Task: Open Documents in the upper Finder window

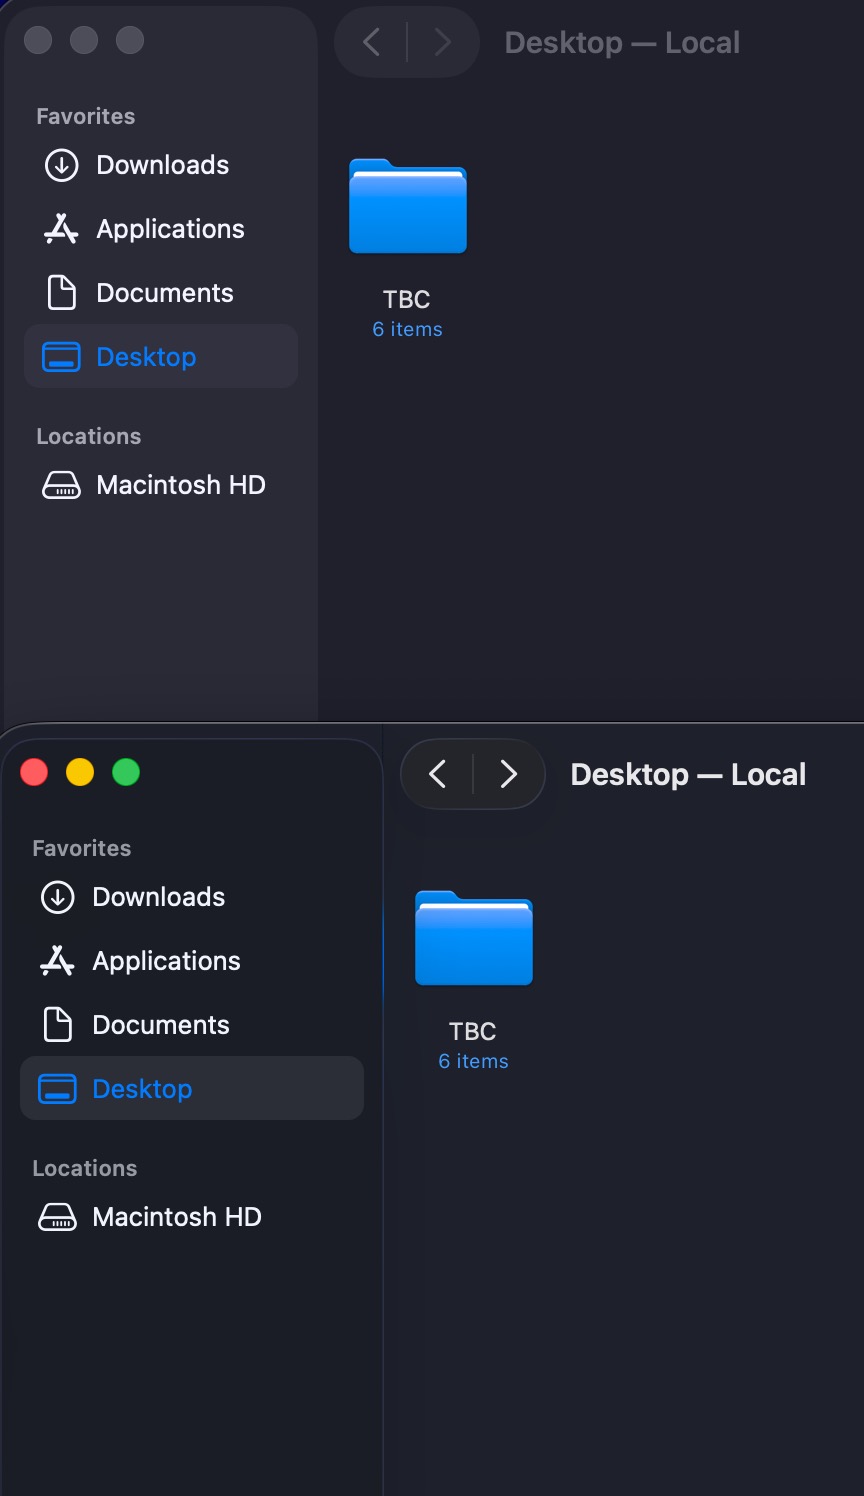Action: click(161, 293)
